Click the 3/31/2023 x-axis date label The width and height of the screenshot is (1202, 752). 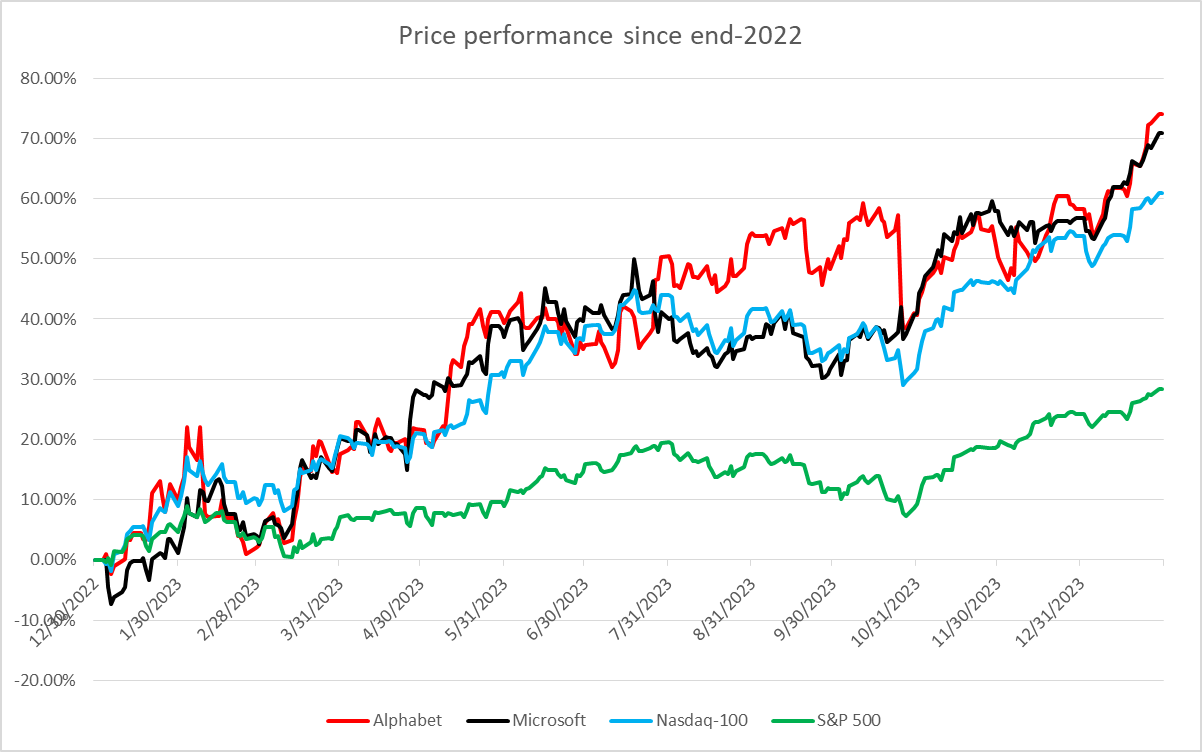point(312,600)
